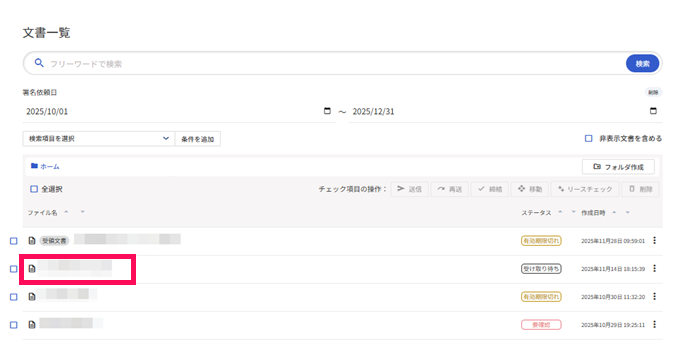Open the end date calendar picker icon
Image resolution: width=679 pixels, height=362 pixels.
(653, 111)
